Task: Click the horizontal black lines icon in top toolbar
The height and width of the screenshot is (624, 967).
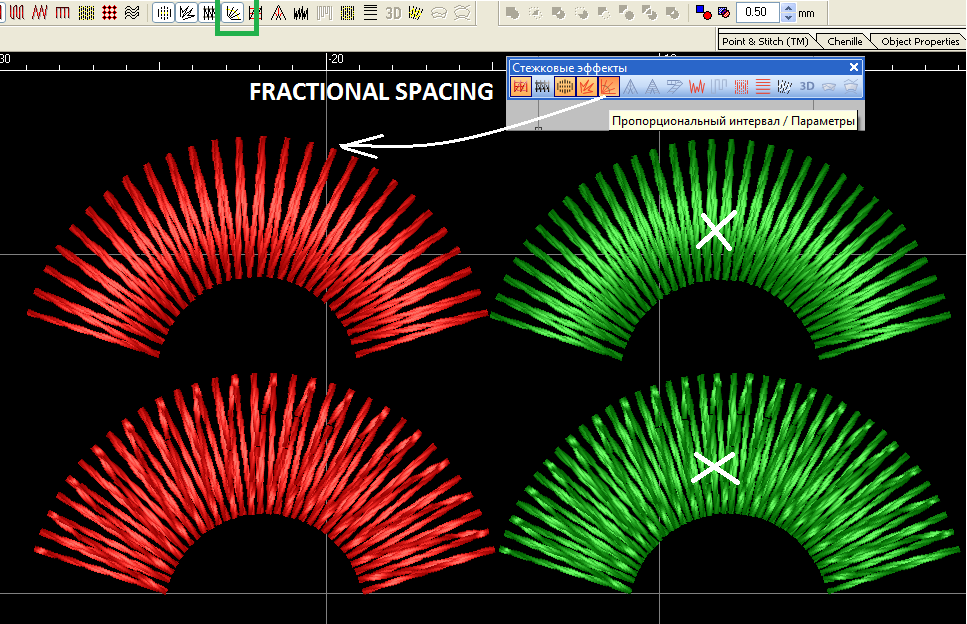Action: (x=370, y=13)
